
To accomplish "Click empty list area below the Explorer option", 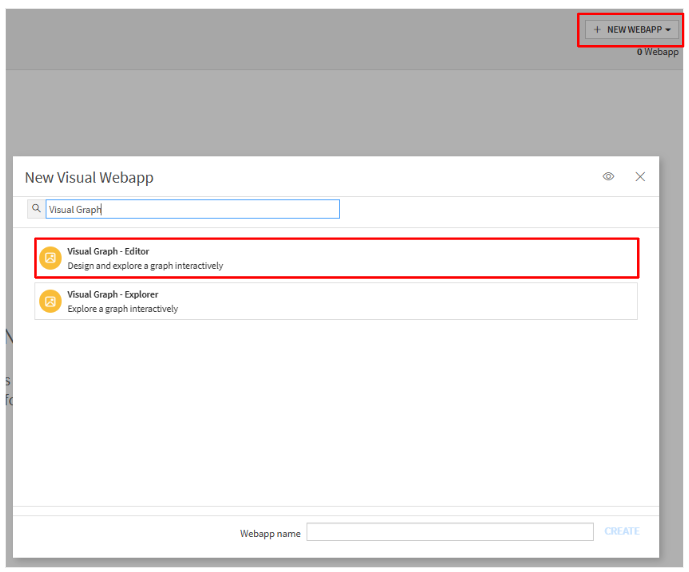I will click(x=335, y=410).
